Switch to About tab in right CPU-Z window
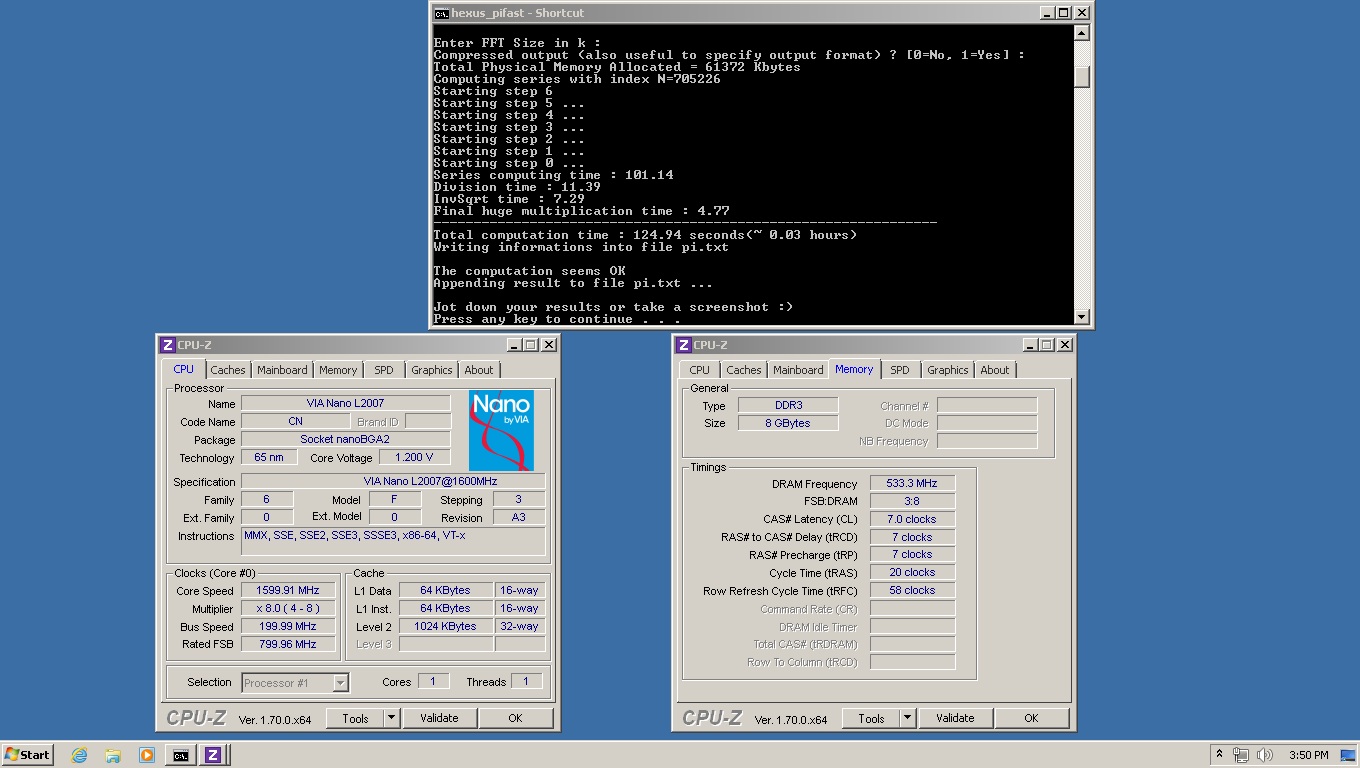 pyautogui.click(x=995, y=370)
